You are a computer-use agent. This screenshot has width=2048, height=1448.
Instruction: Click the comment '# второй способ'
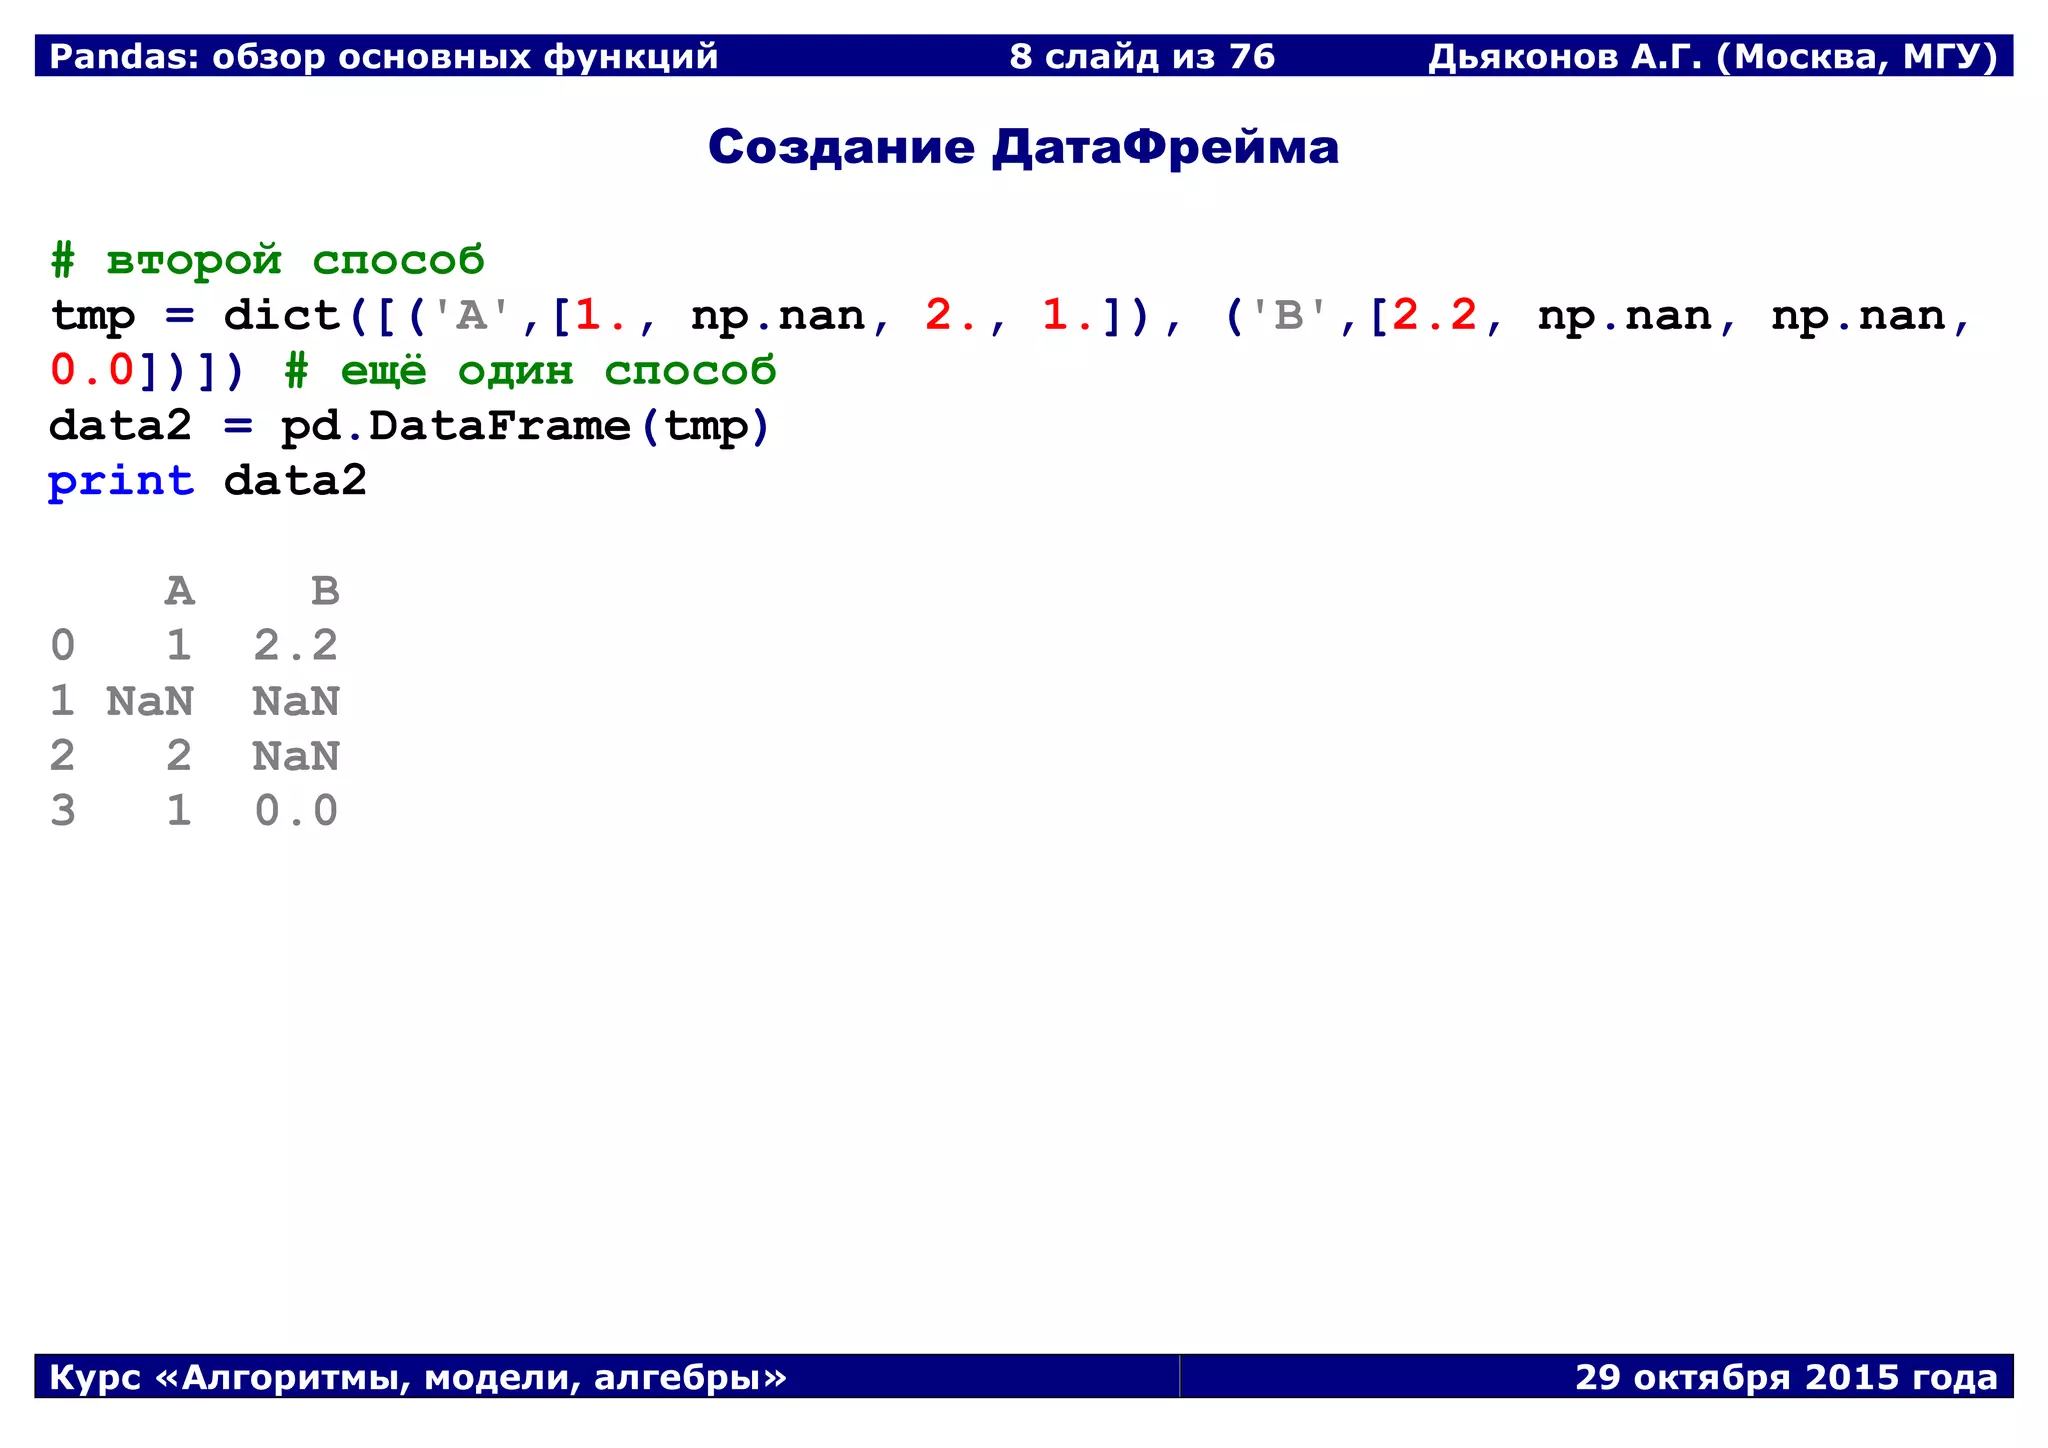pyautogui.click(x=267, y=261)
